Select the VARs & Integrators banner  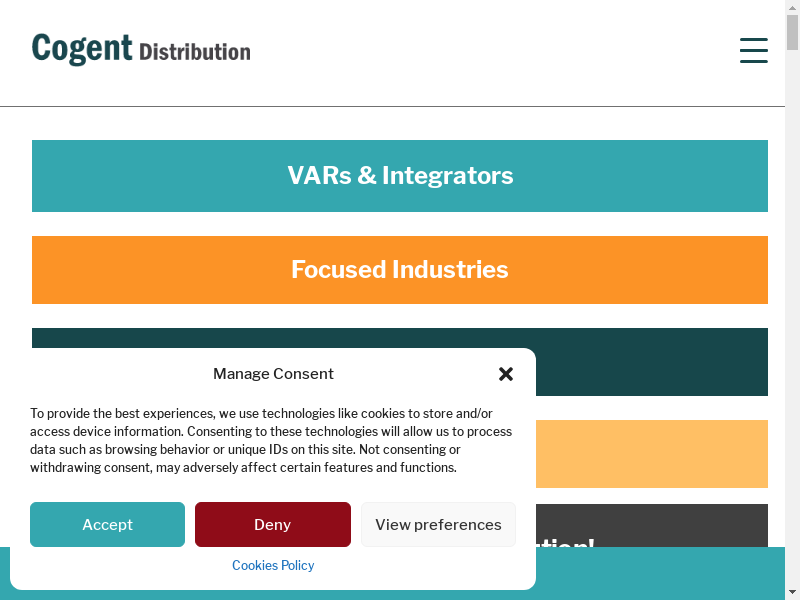(x=400, y=176)
